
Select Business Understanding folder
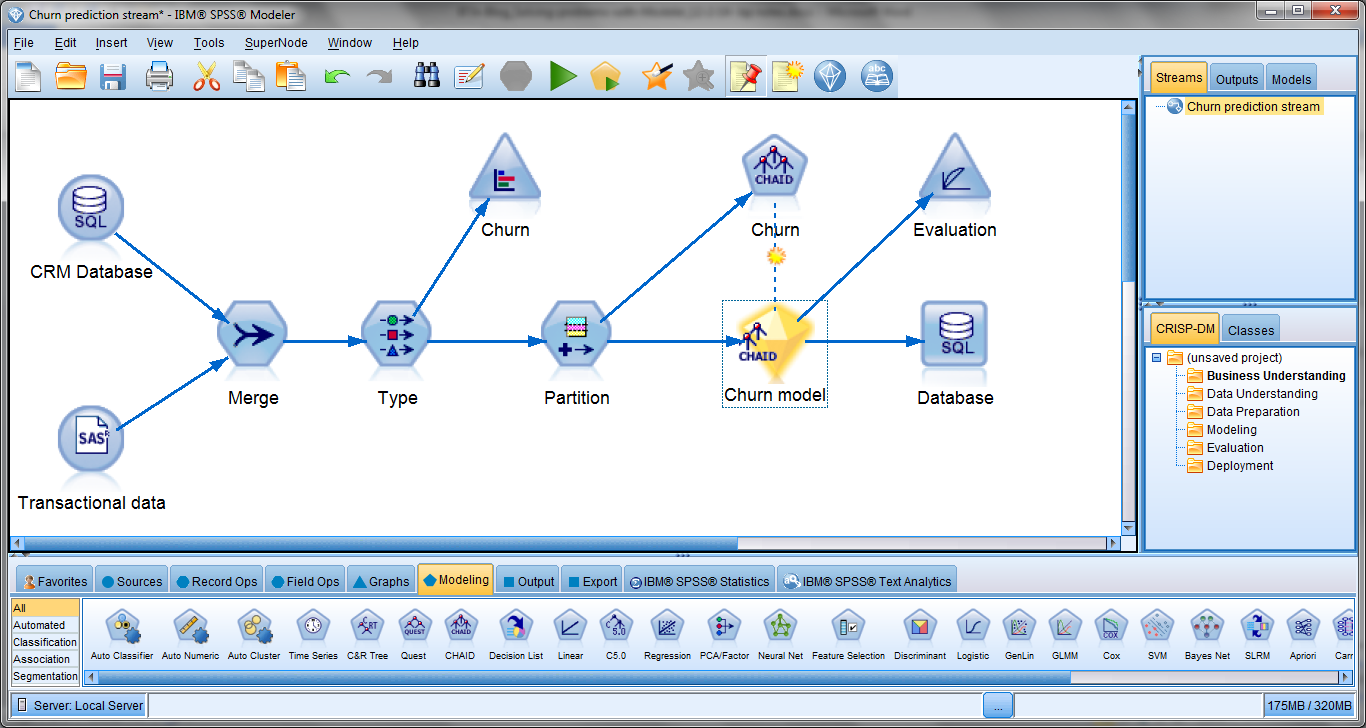point(1275,376)
